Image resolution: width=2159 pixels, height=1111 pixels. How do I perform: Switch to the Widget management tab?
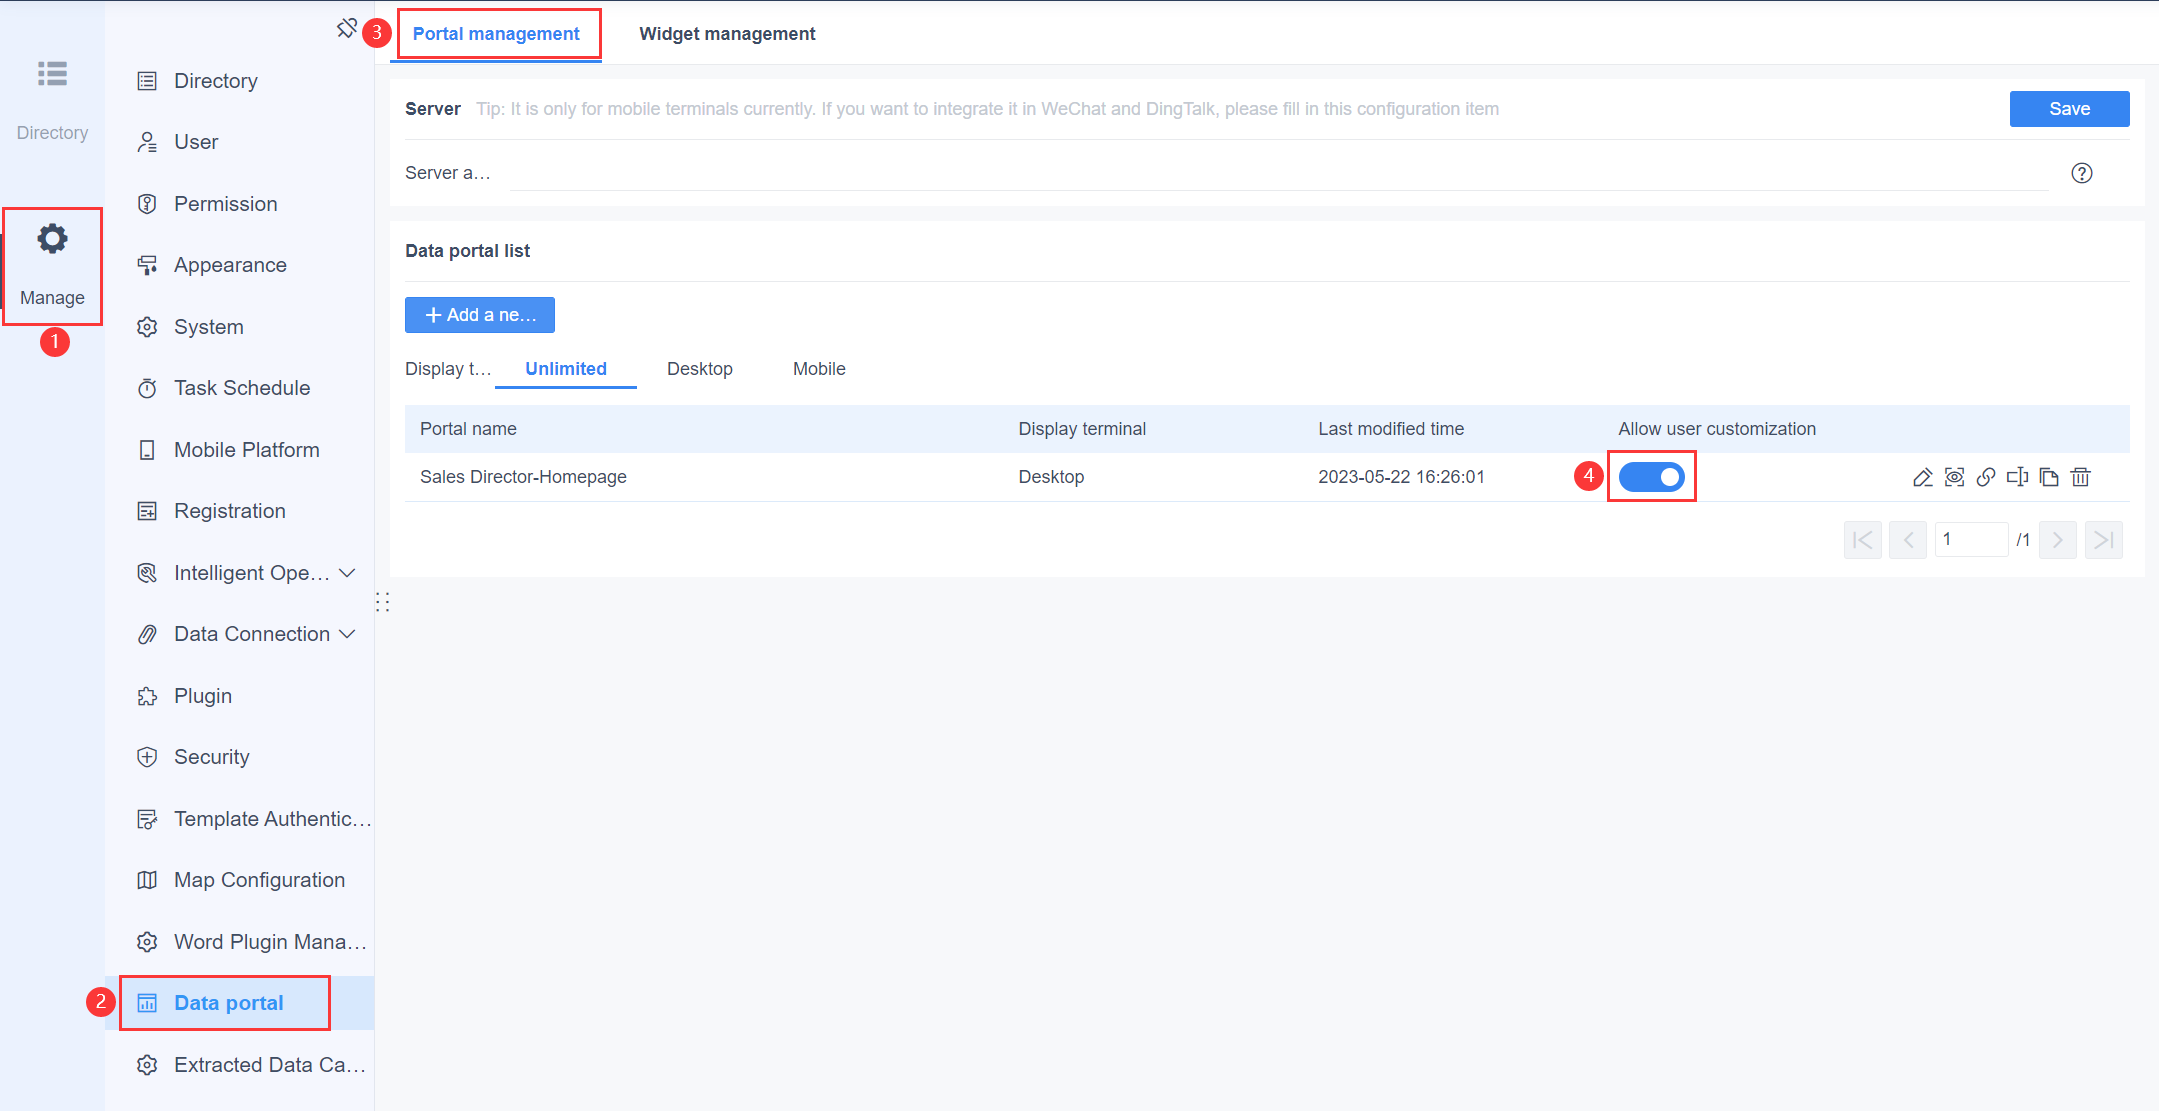pyautogui.click(x=727, y=33)
